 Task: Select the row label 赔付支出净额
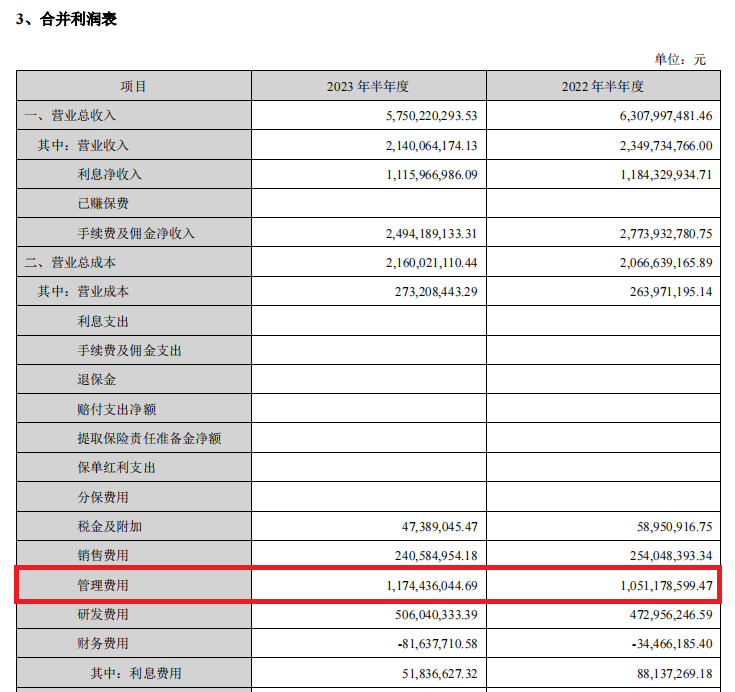point(116,409)
